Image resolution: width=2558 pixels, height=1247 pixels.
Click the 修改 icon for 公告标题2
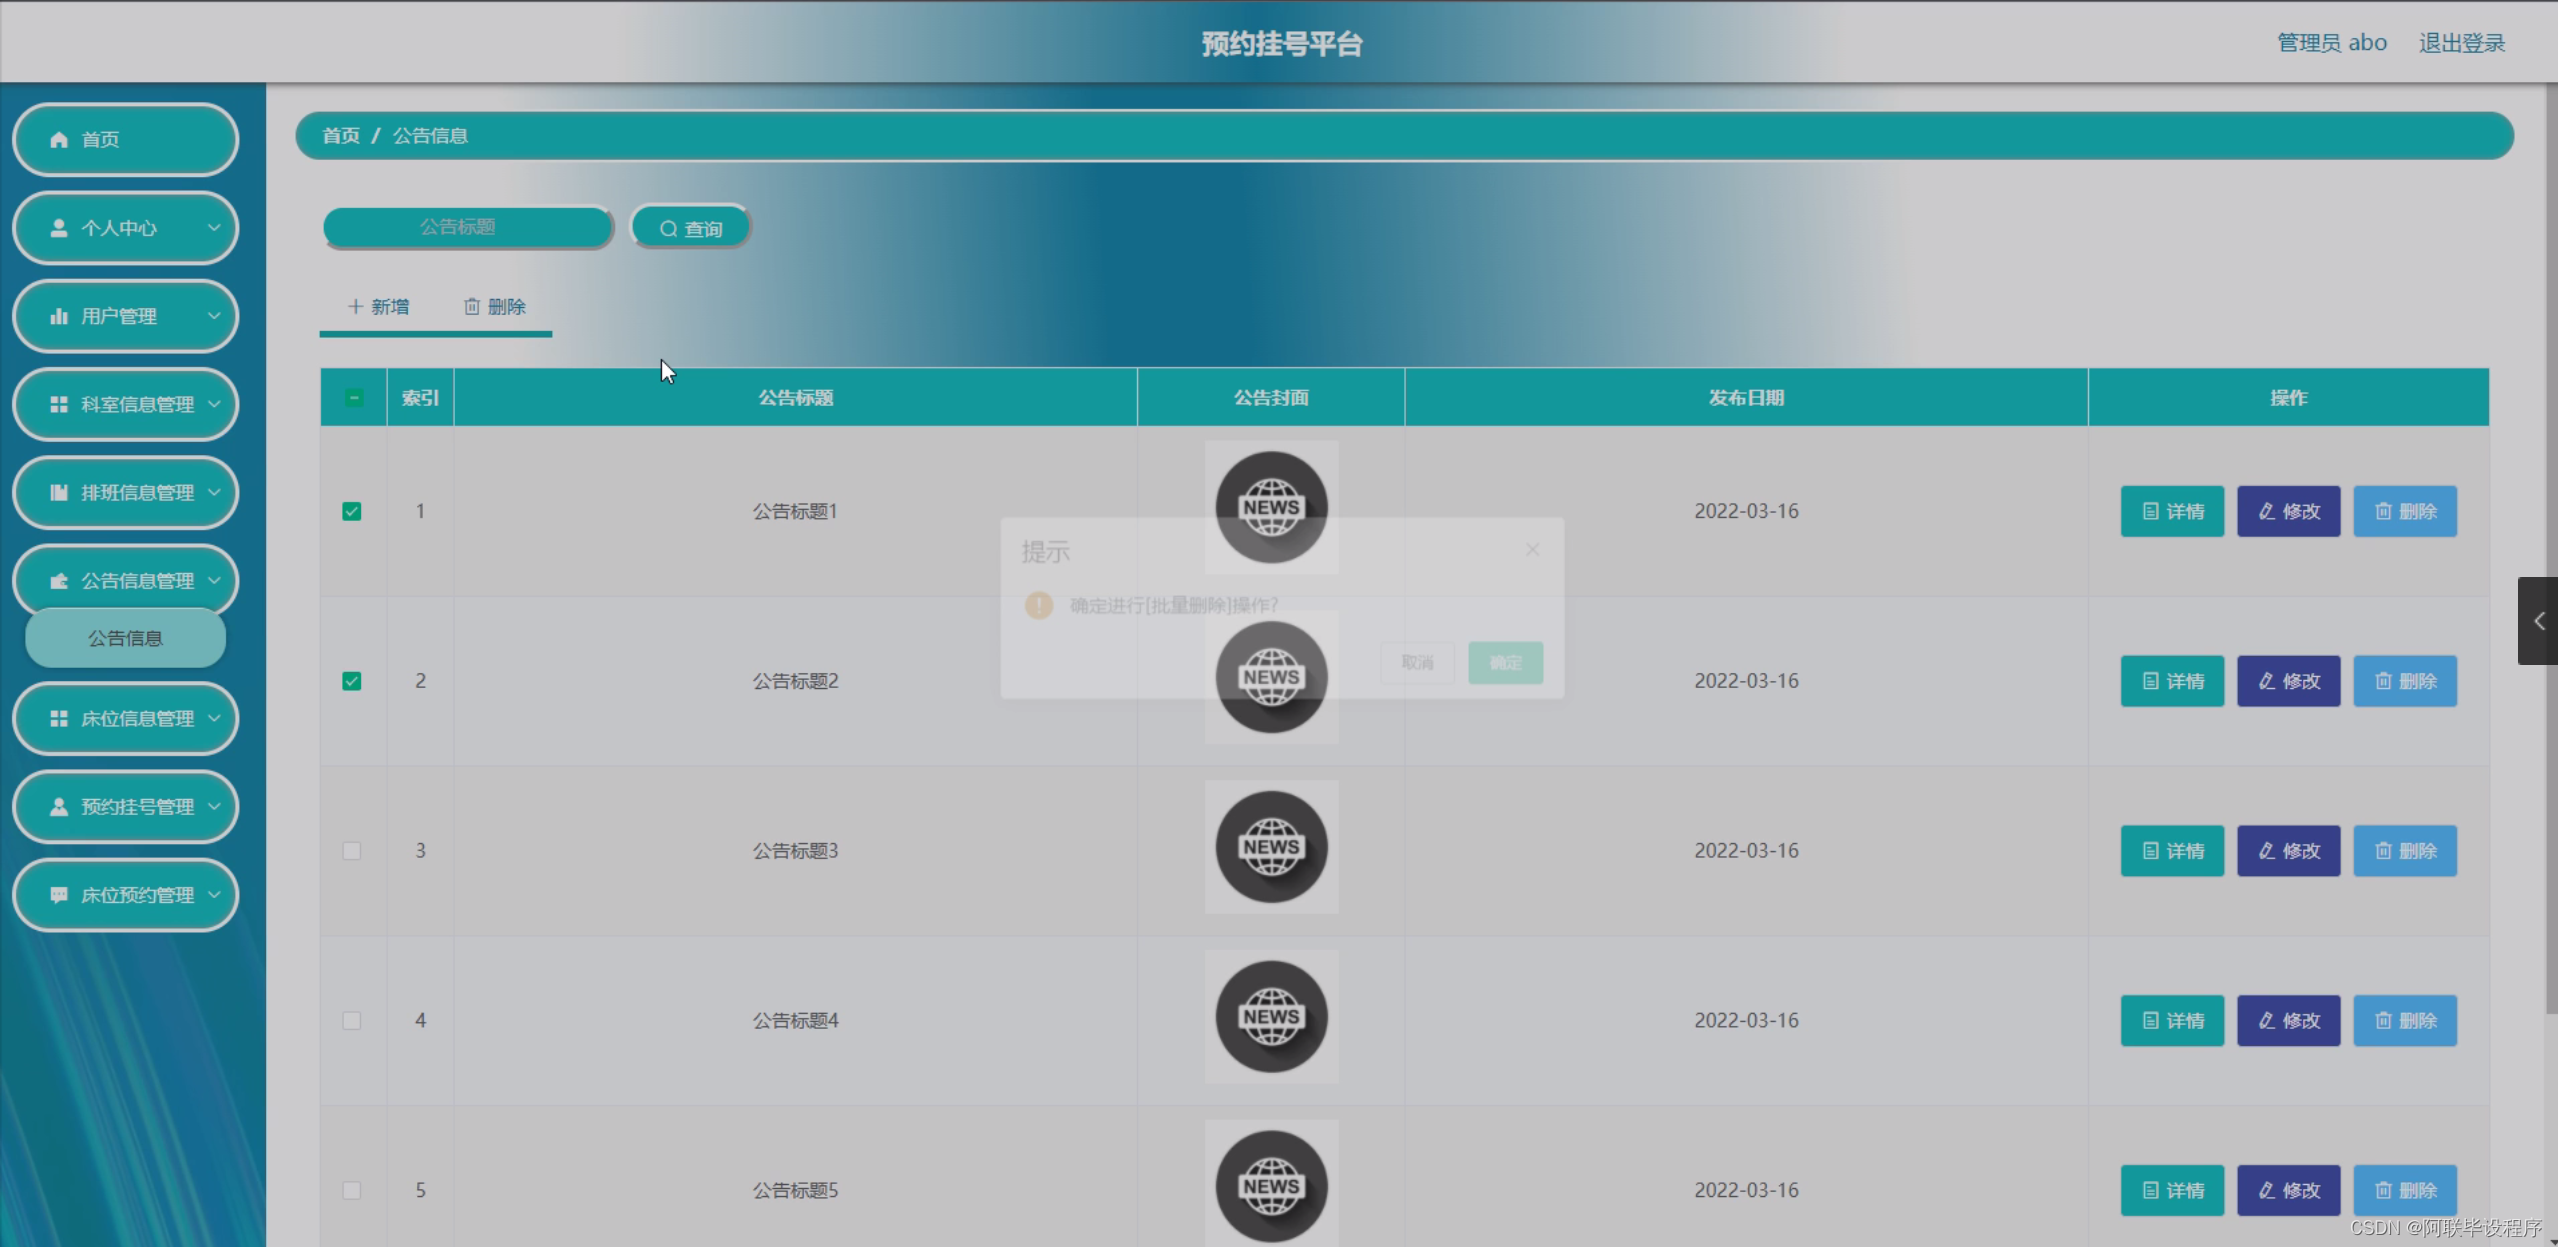2290,681
